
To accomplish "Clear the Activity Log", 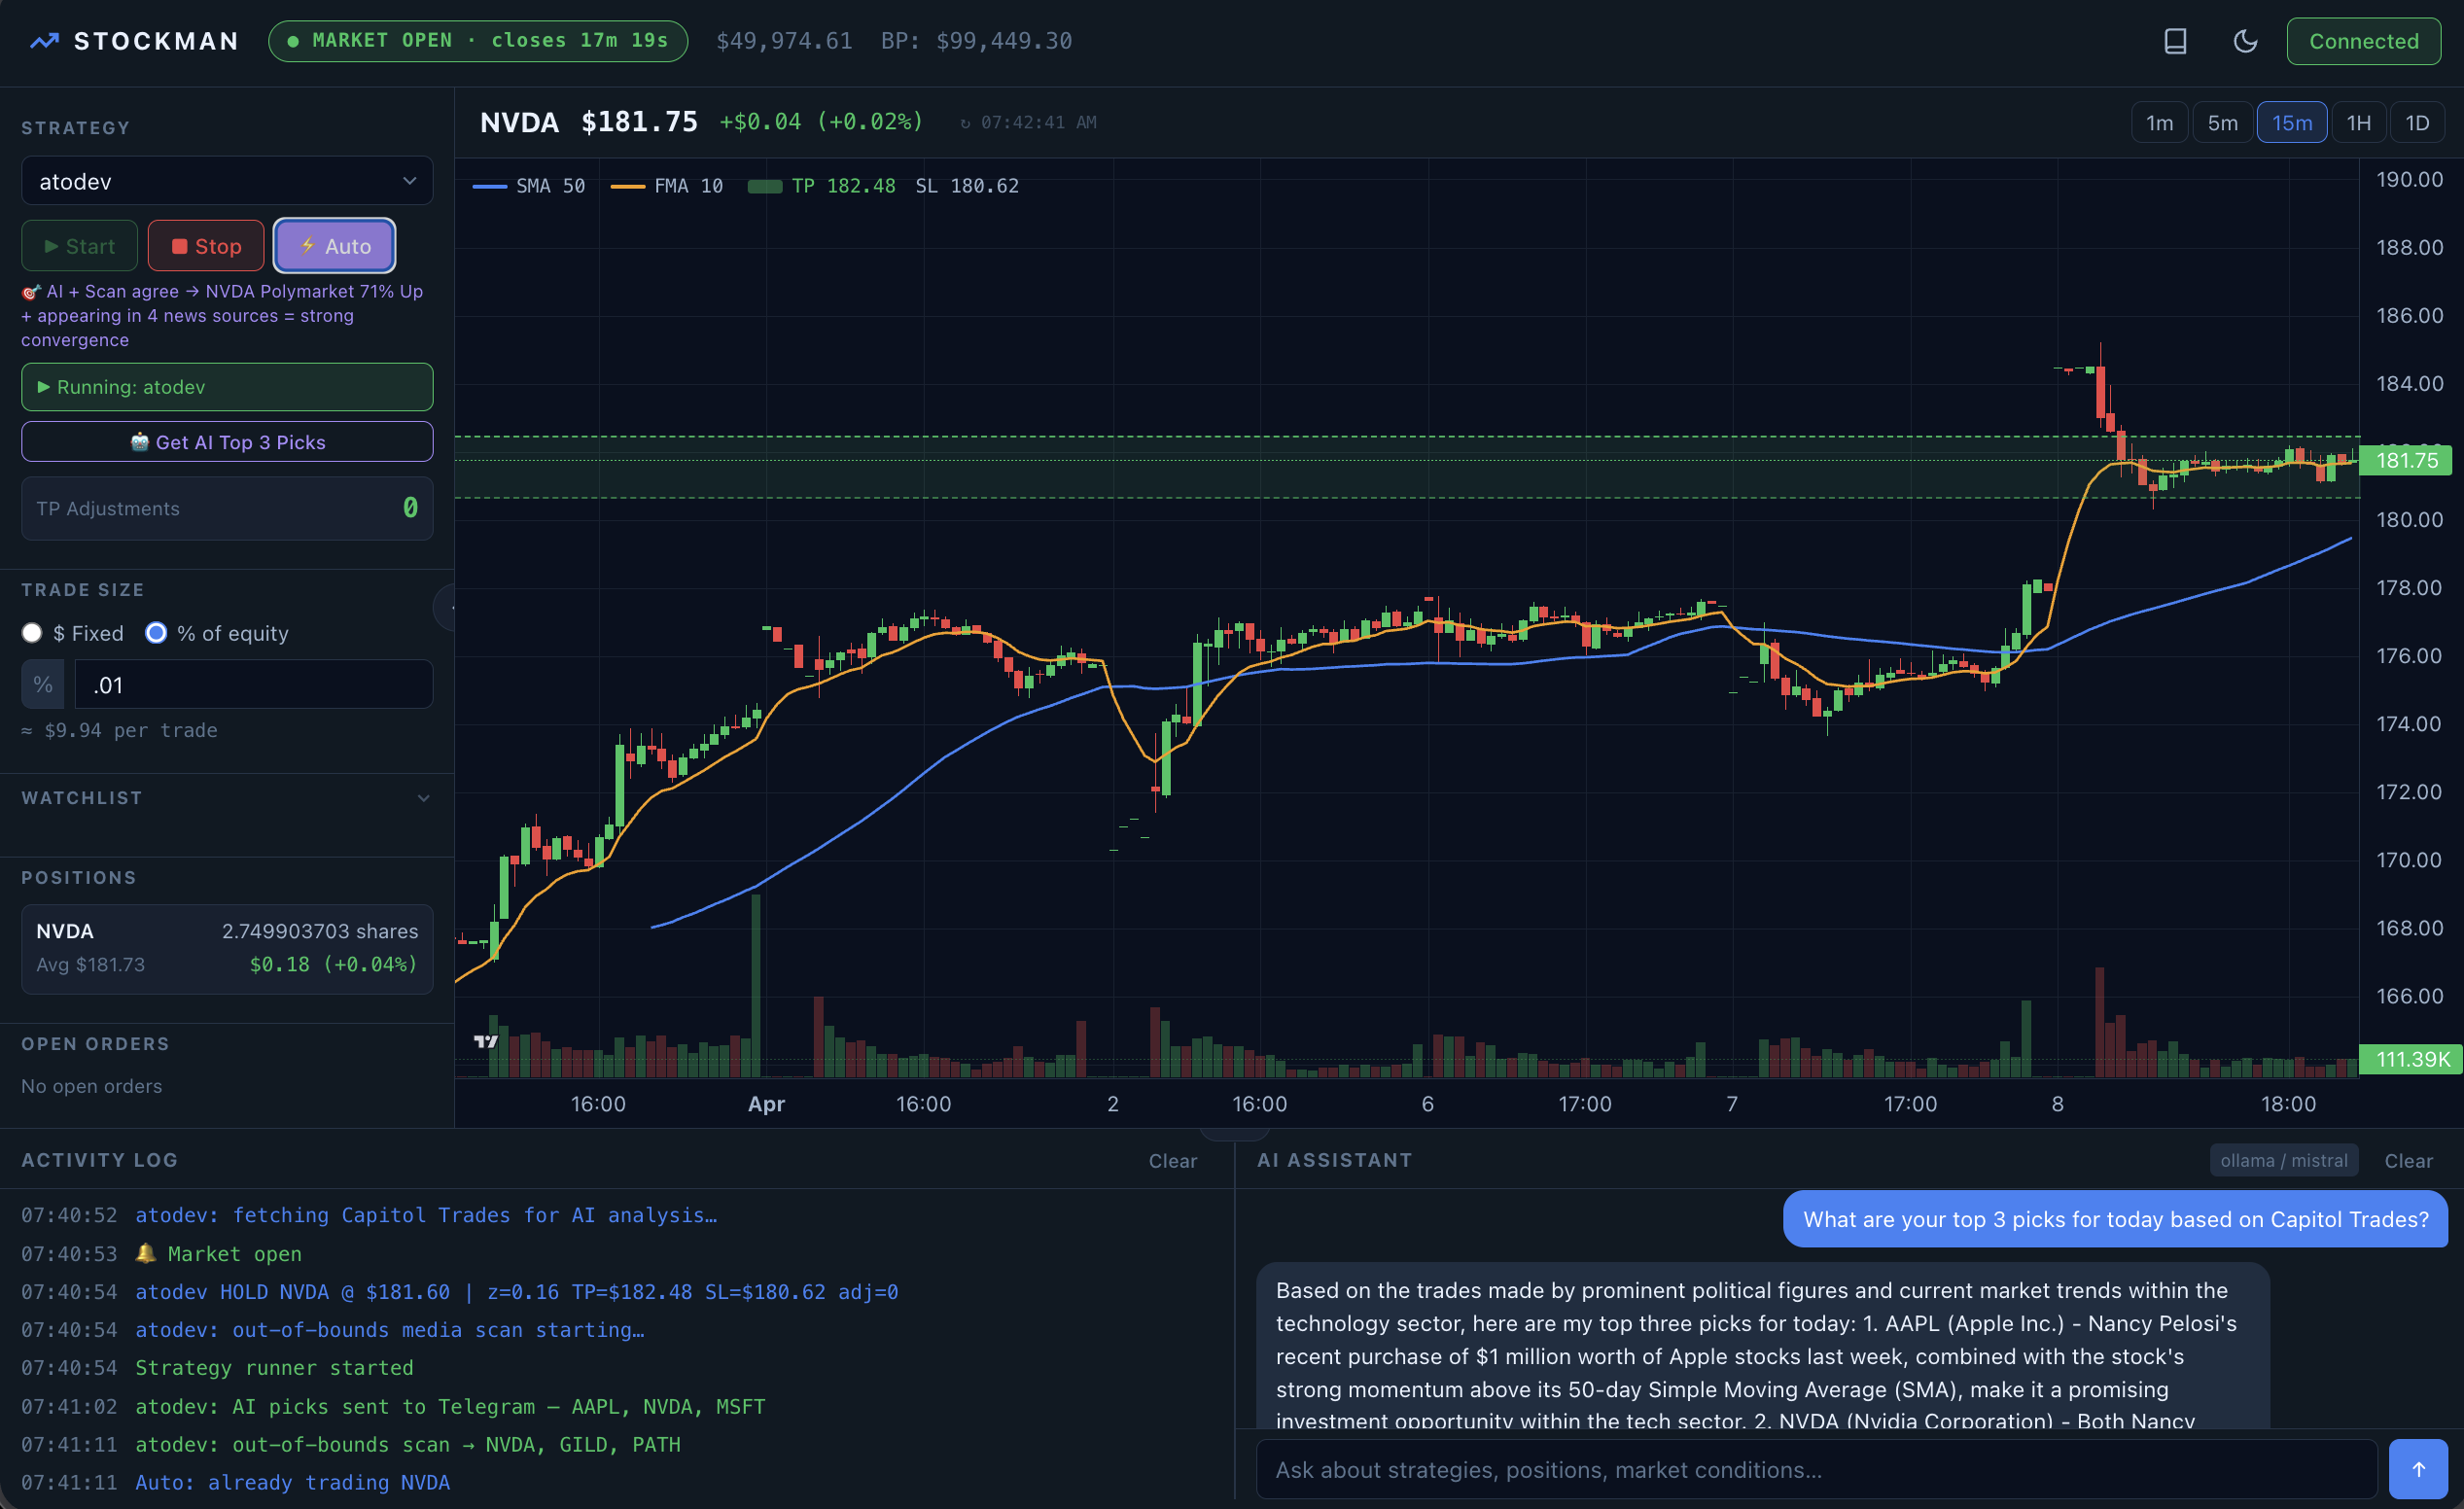I will click(x=1172, y=1160).
